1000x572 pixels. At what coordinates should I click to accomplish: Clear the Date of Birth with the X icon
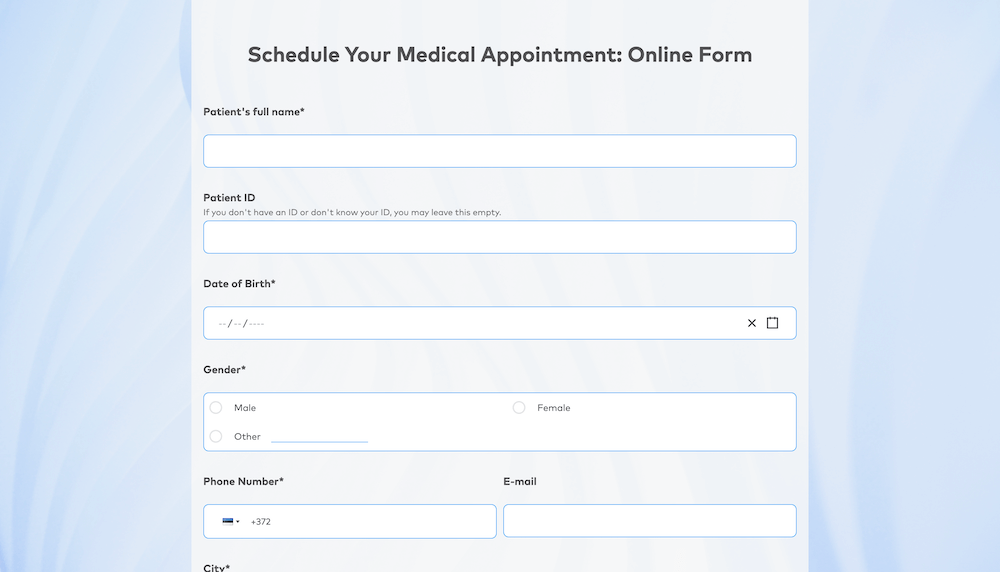click(752, 323)
